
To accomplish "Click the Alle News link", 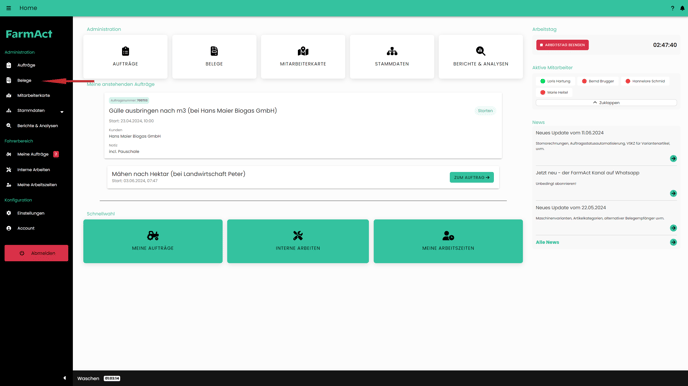I will pos(547,242).
